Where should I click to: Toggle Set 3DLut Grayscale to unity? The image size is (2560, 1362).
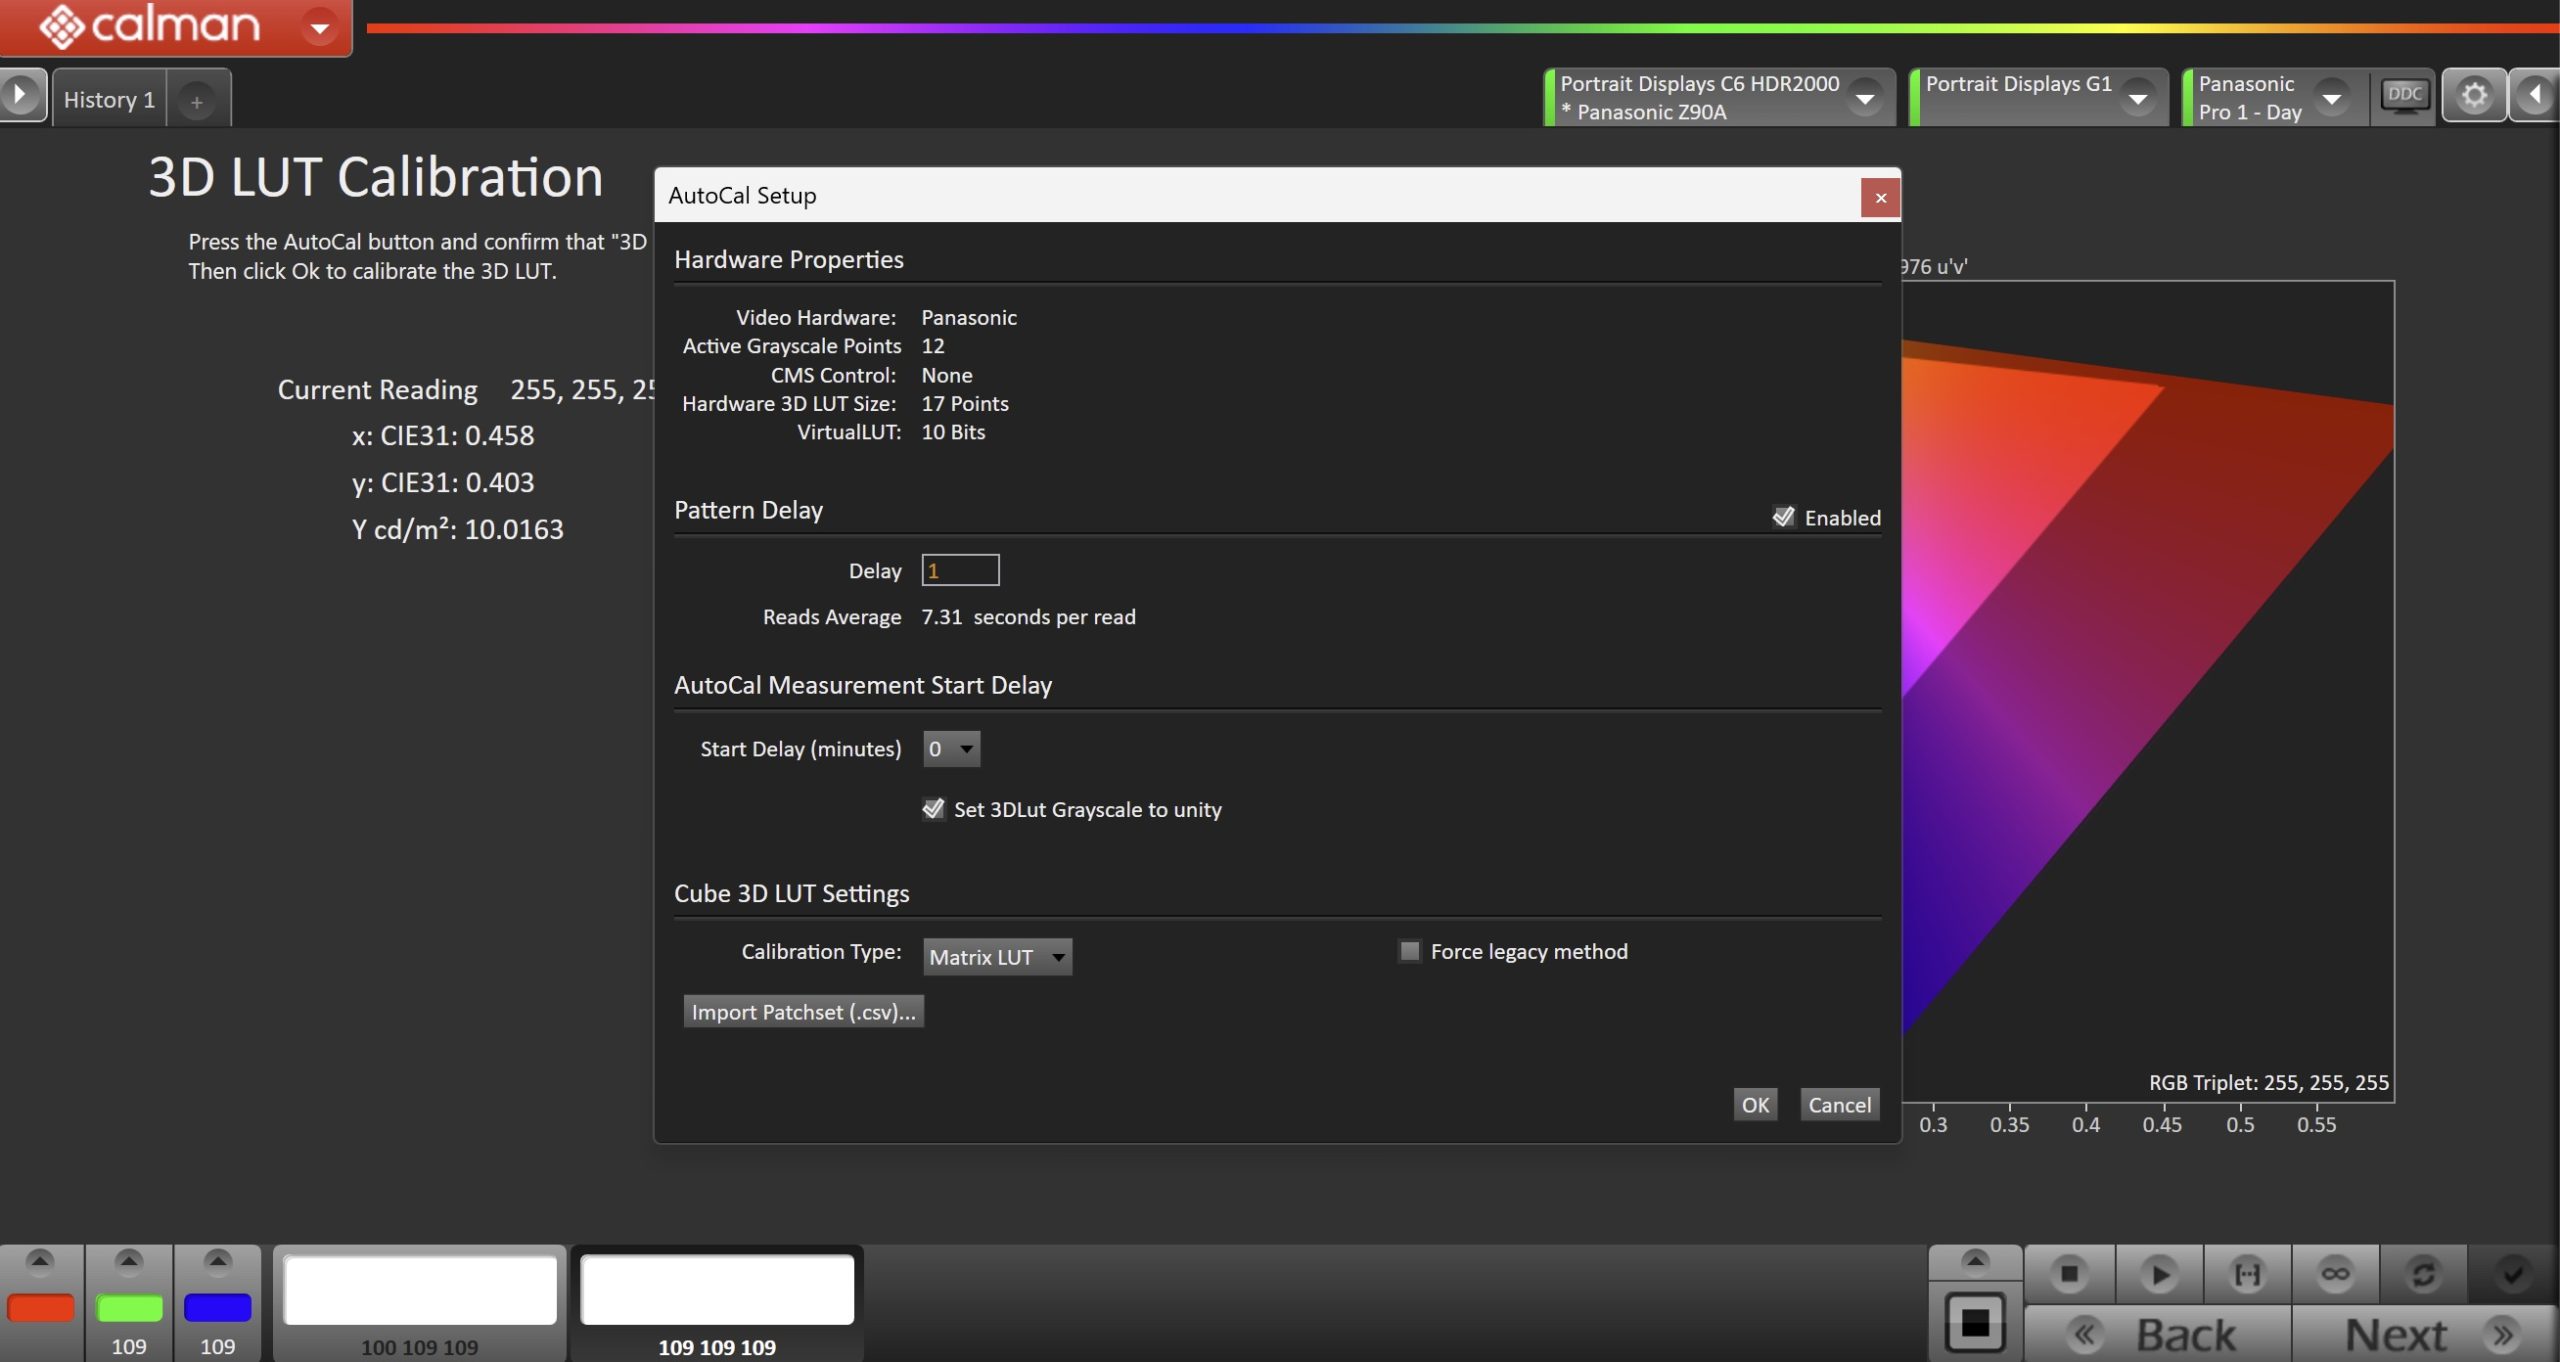(x=933, y=809)
